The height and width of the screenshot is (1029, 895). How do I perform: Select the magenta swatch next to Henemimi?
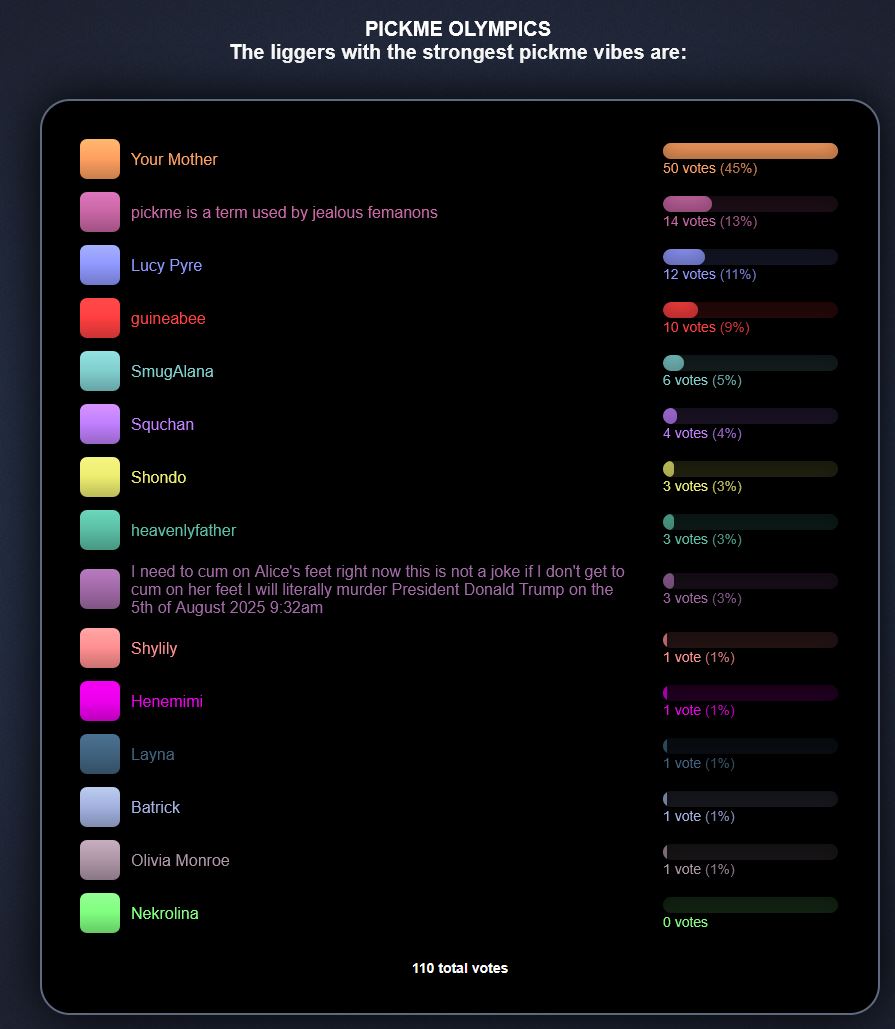(100, 702)
